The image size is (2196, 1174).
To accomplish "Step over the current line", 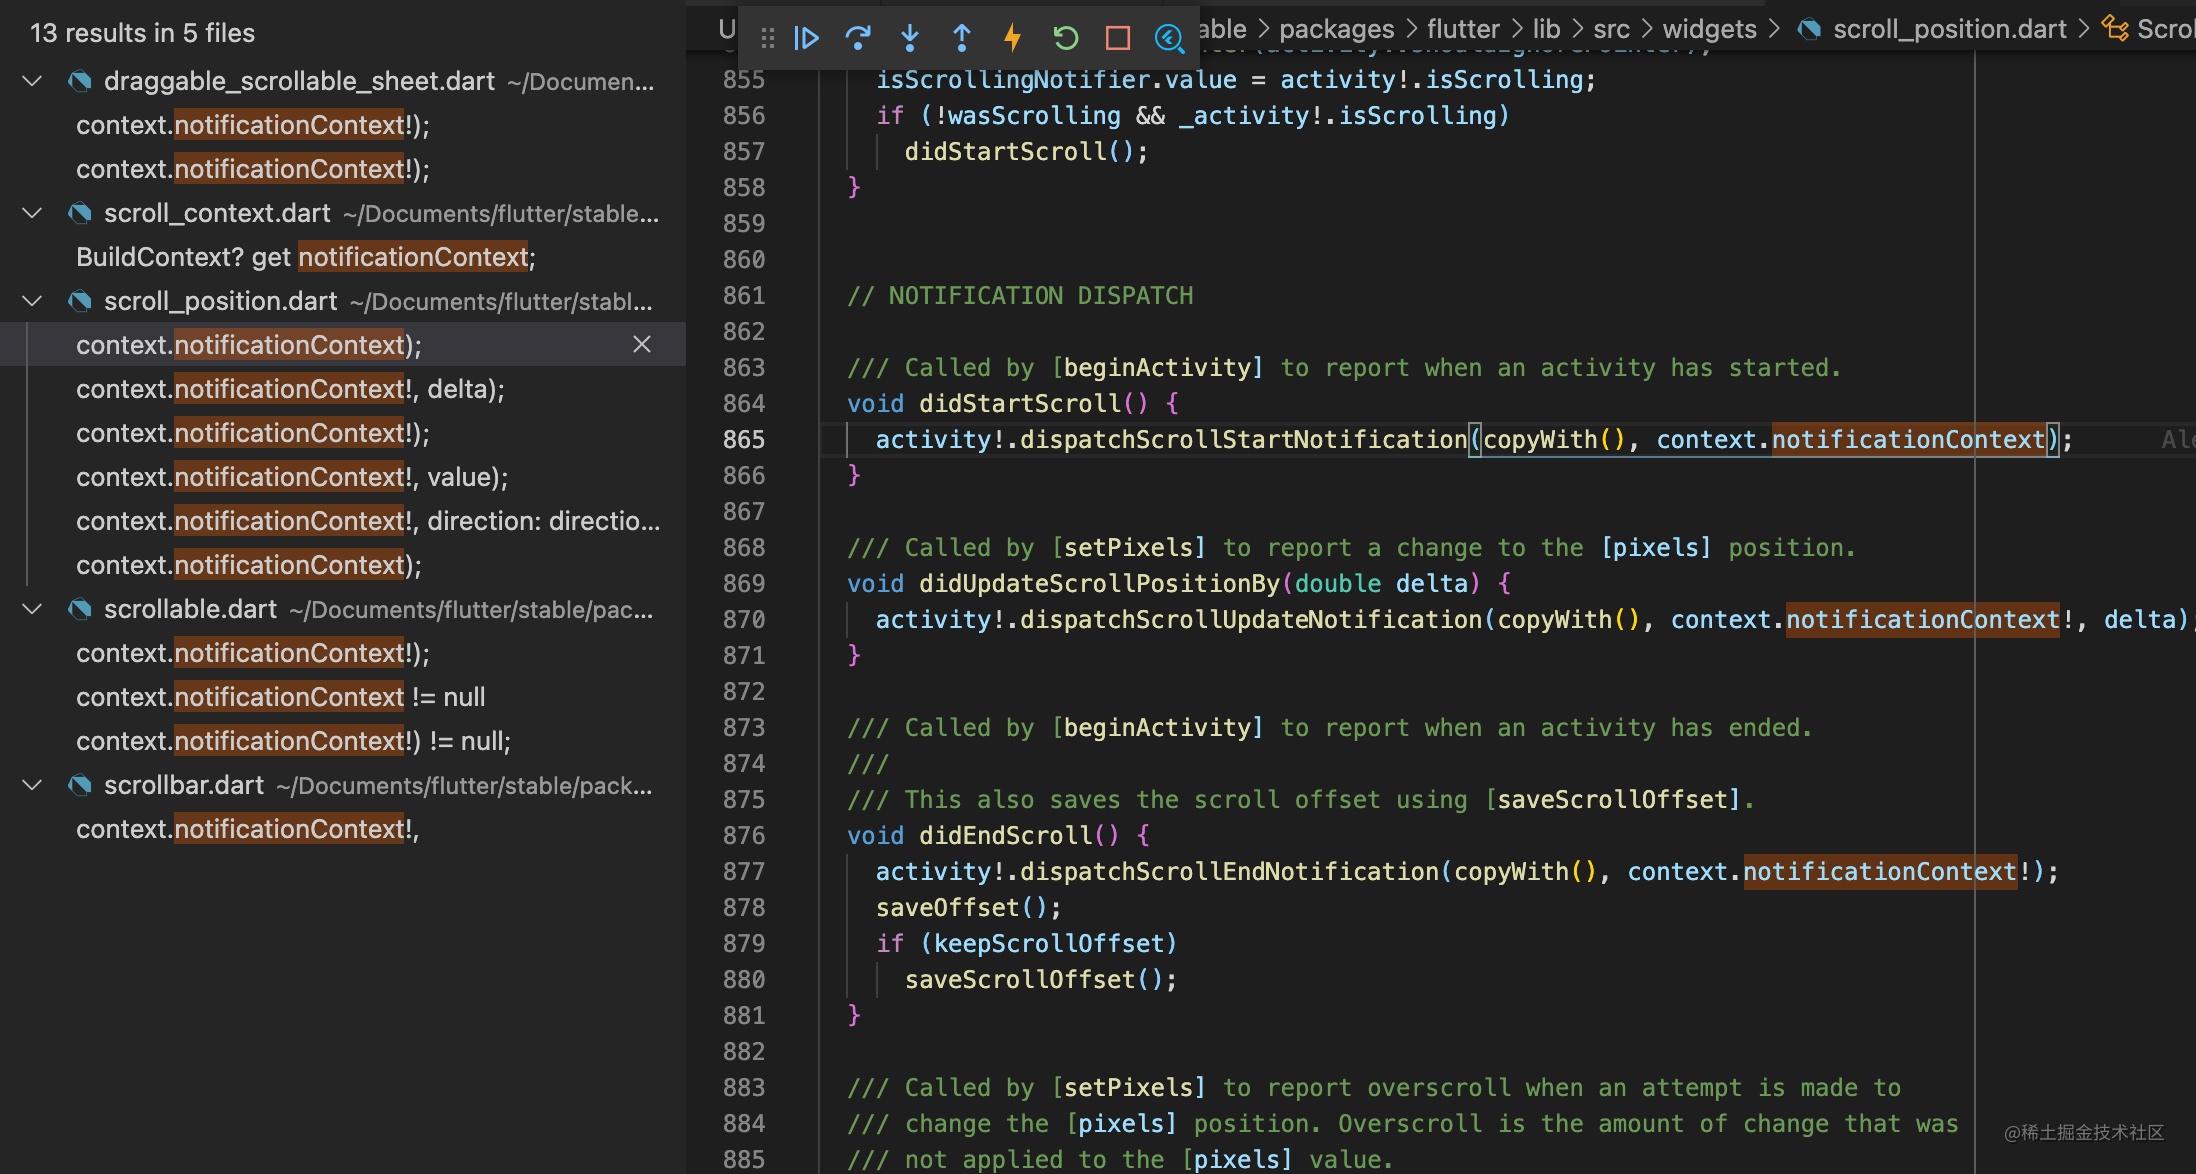I will (858, 38).
